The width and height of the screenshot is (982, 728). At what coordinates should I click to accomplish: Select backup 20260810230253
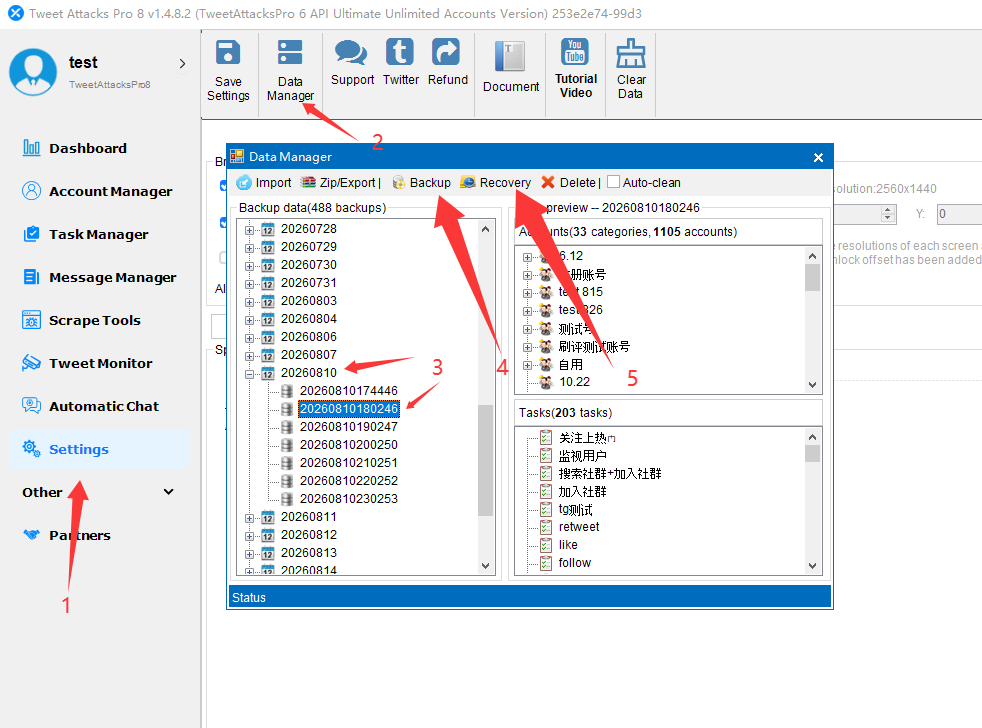(x=348, y=499)
